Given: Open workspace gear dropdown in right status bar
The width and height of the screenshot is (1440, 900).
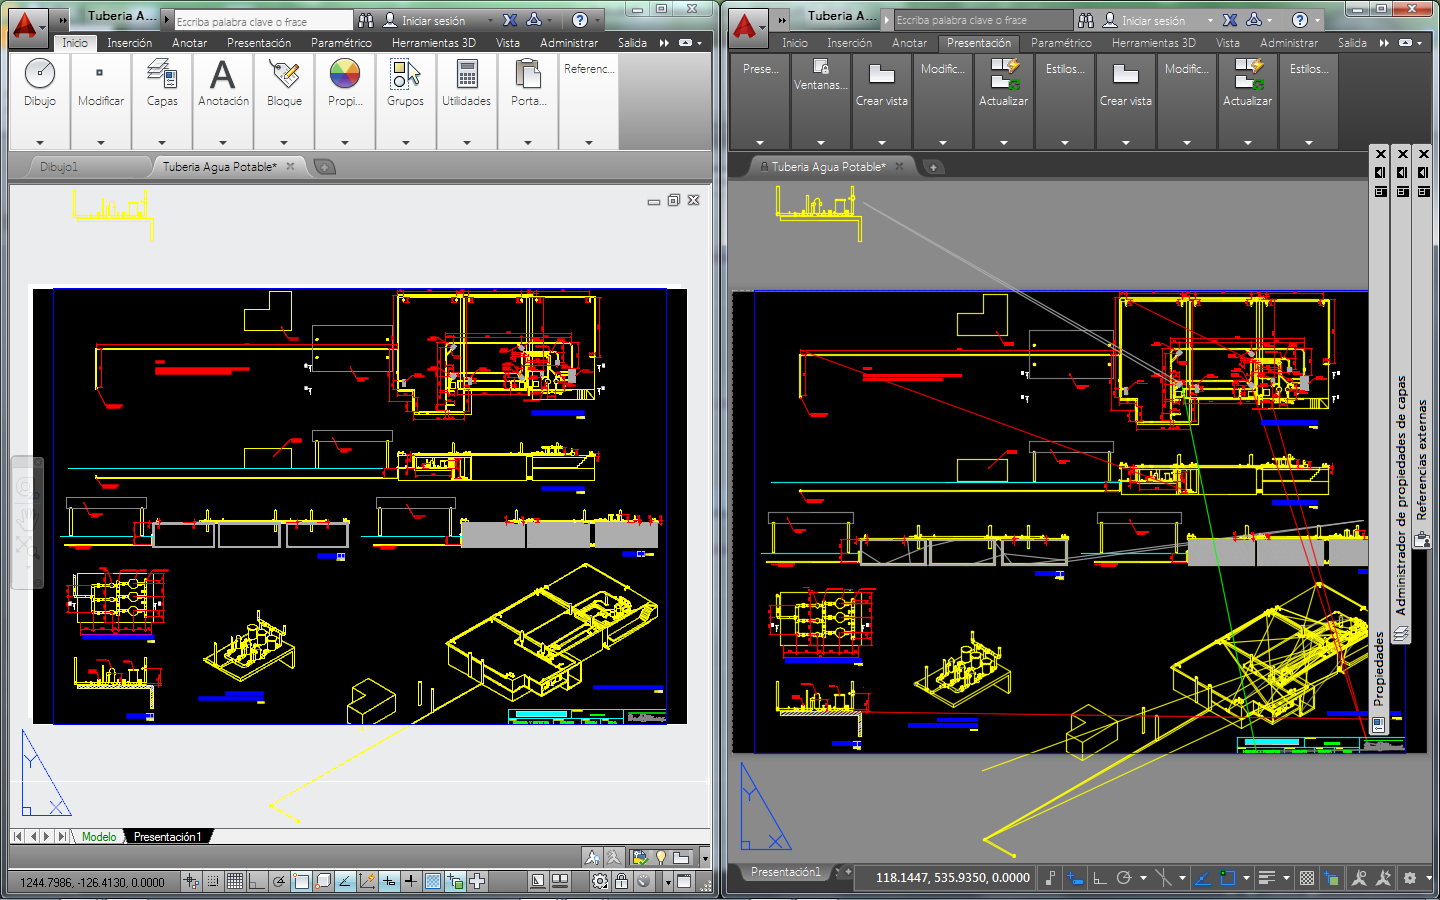Looking at the screenshot, I should 1410,878.
